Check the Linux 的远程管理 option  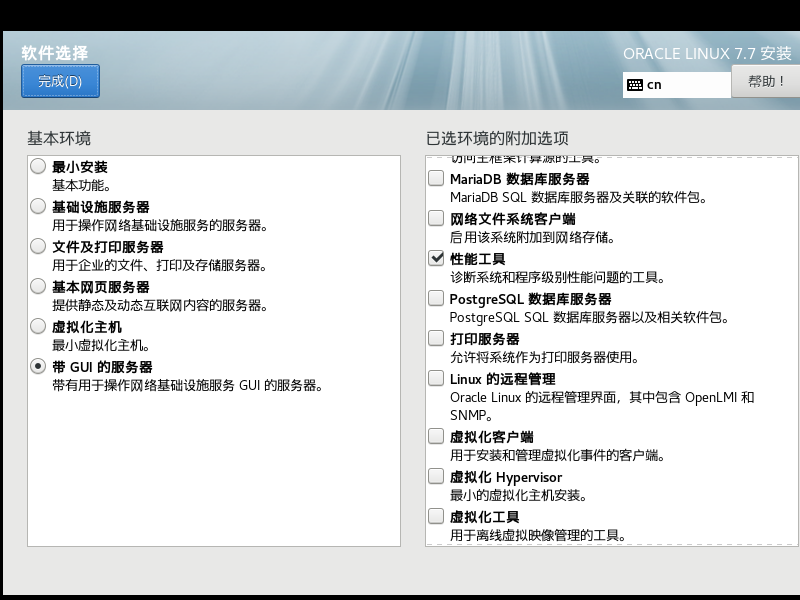436,378
